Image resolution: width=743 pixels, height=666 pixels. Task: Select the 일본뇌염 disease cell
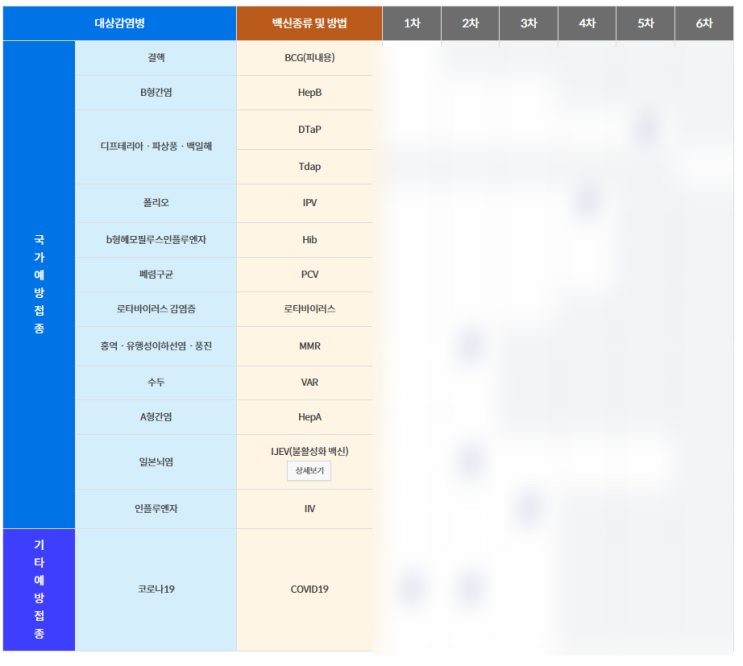[156, 462]
